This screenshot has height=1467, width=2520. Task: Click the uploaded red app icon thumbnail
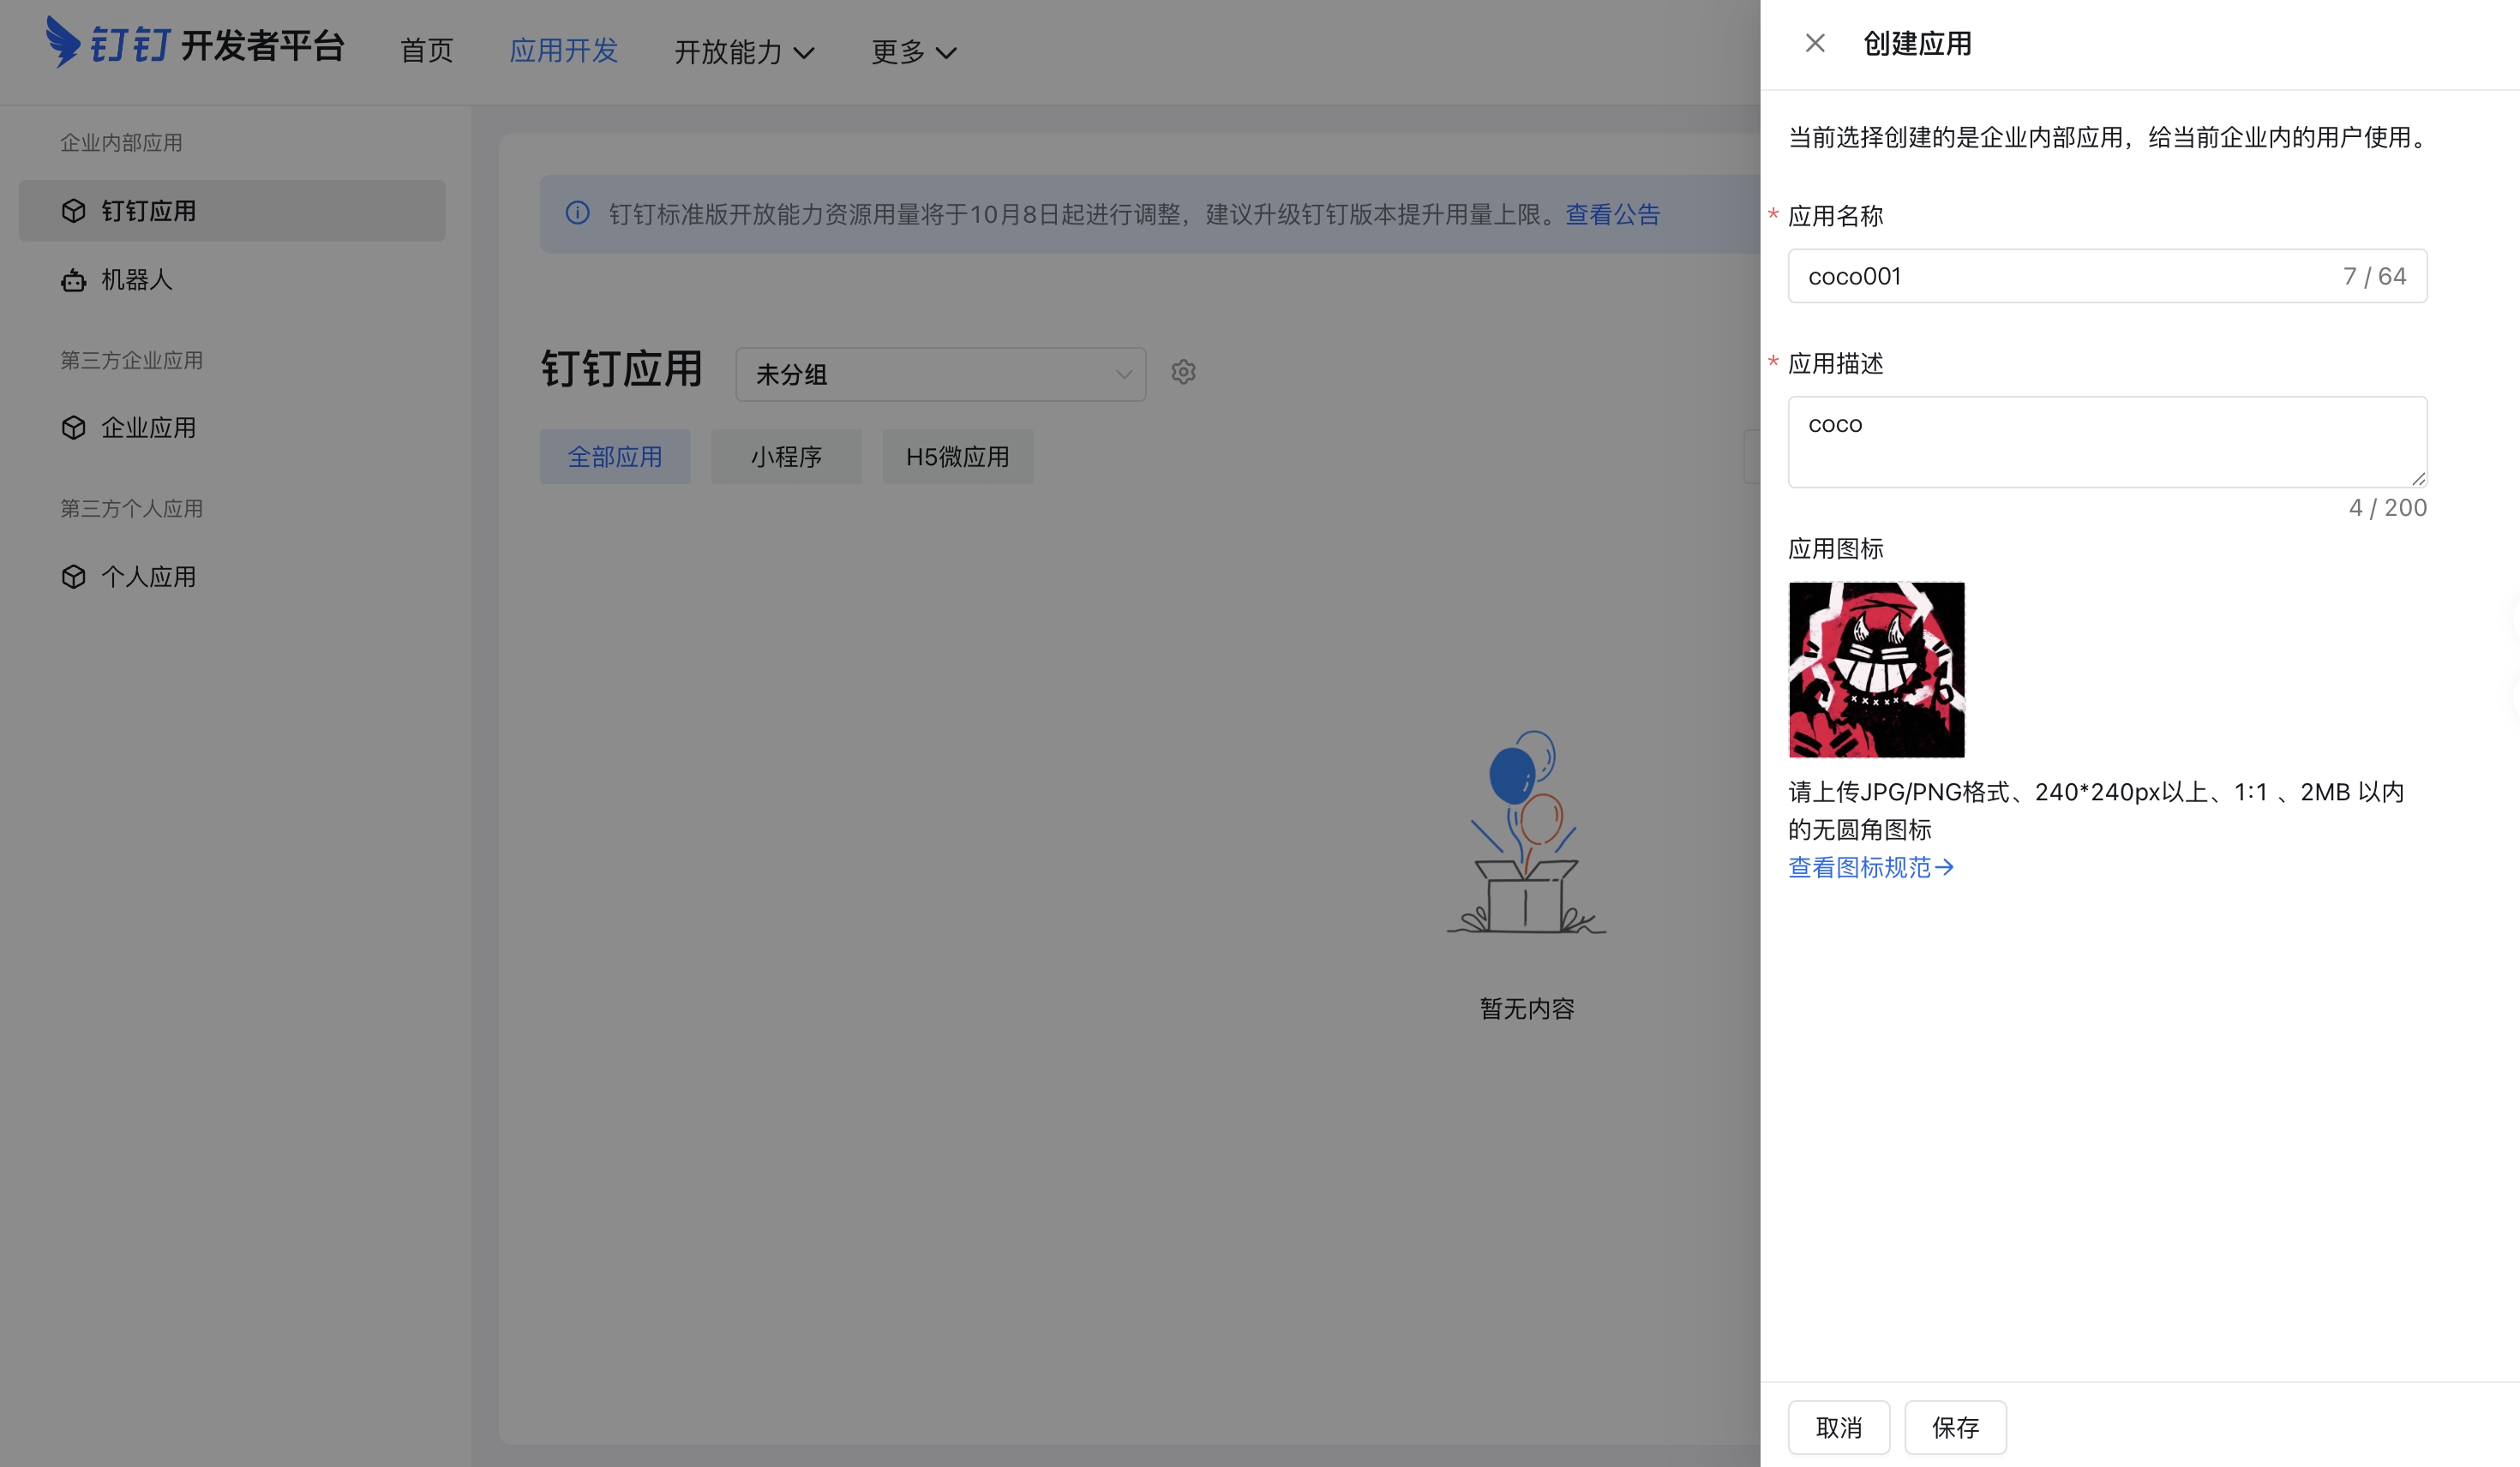pos(1876,668)
